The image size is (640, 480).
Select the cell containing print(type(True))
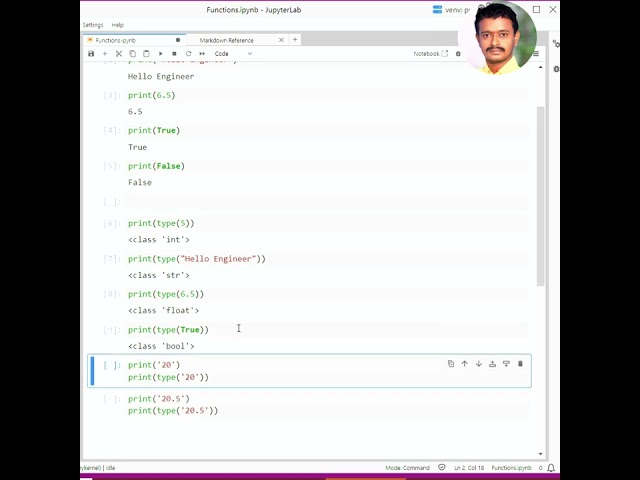tap(327, 330)
